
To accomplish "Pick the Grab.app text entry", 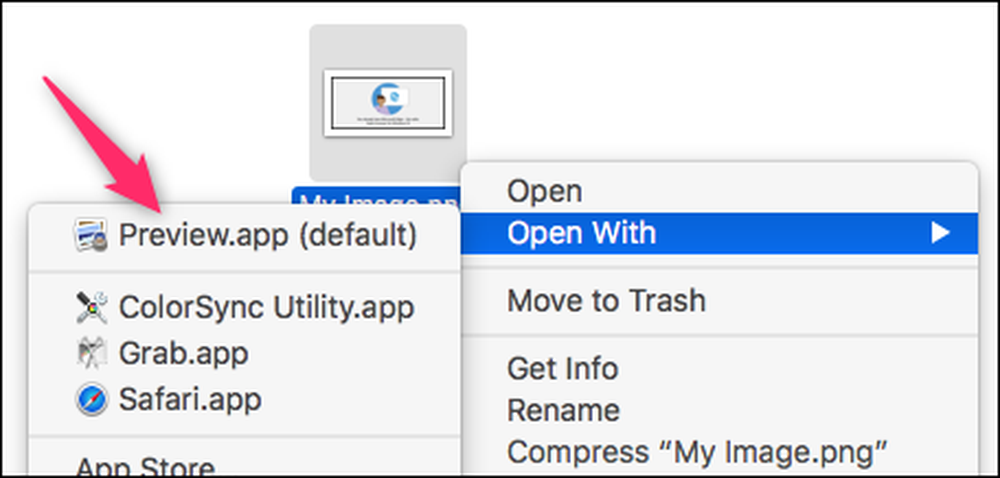I will (184, 354).
